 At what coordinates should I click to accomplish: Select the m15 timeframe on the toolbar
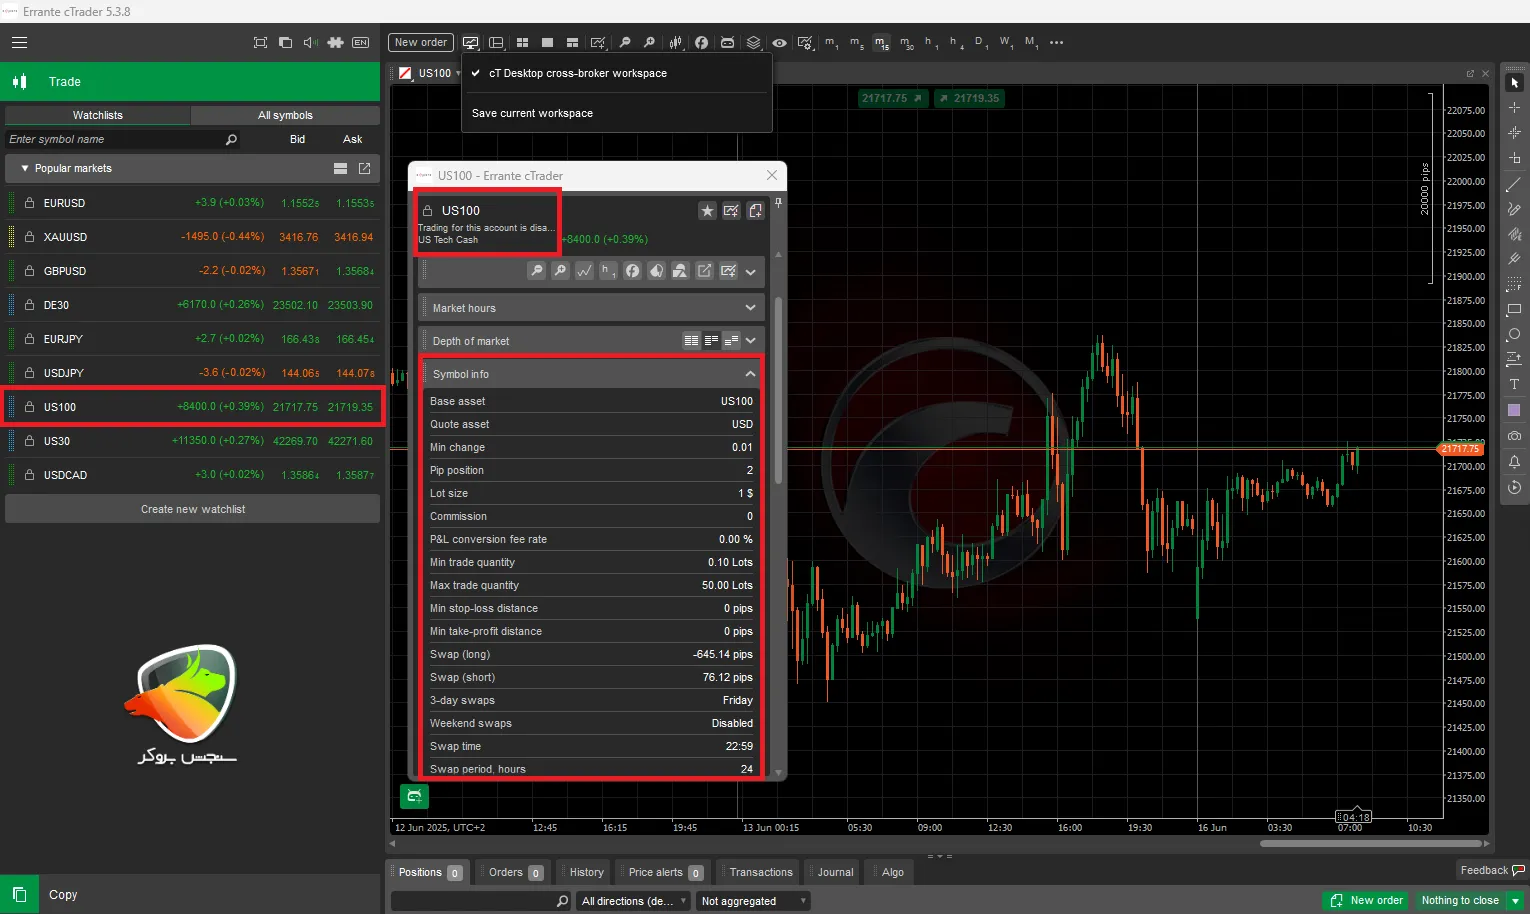(x=881, y=43)
